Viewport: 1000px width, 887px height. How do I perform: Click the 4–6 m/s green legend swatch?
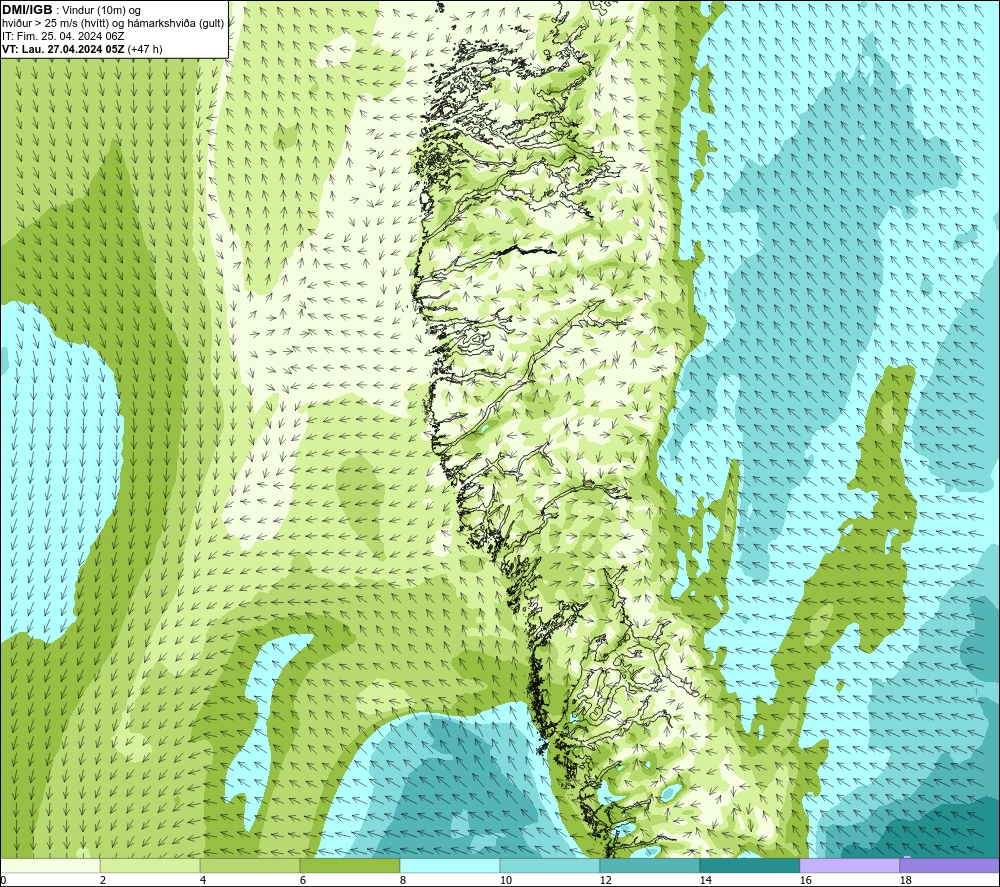[250, 865]
